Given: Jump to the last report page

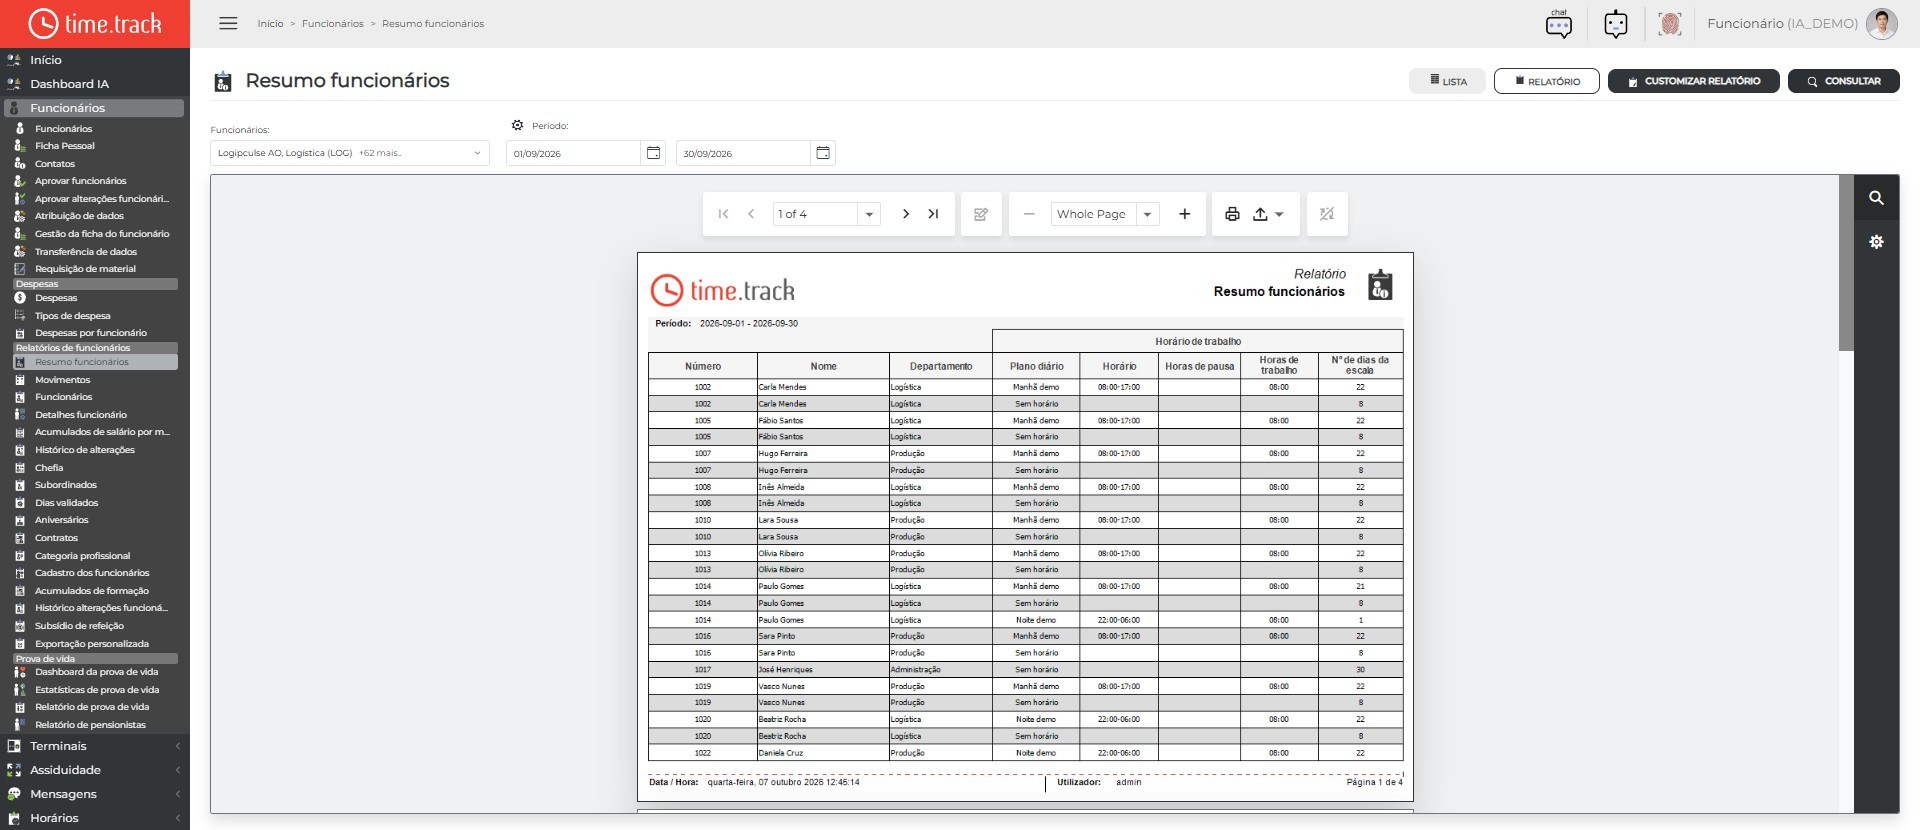Looking at the screenshot, I should tap(933, 214).
